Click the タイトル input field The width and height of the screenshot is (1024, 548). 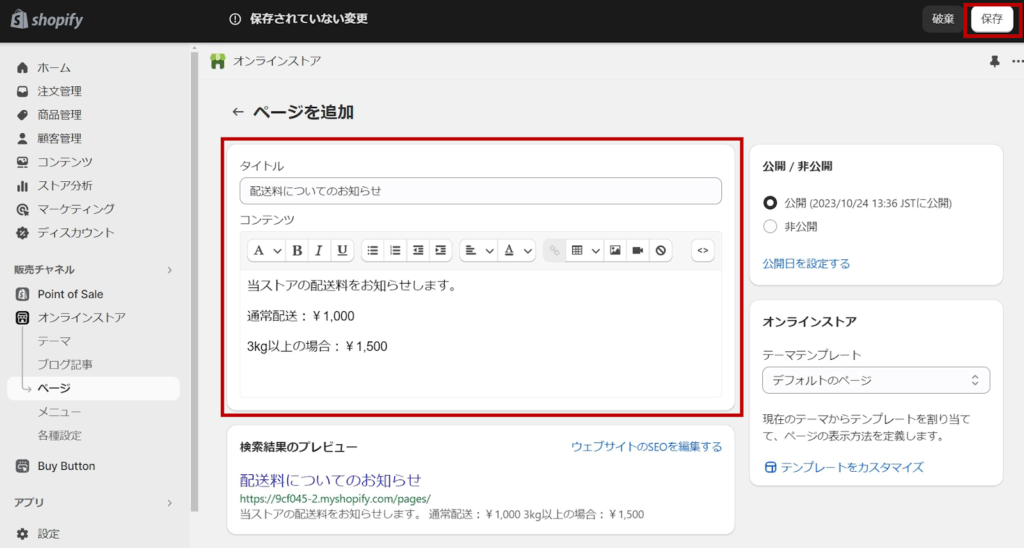tap(480, 191)
